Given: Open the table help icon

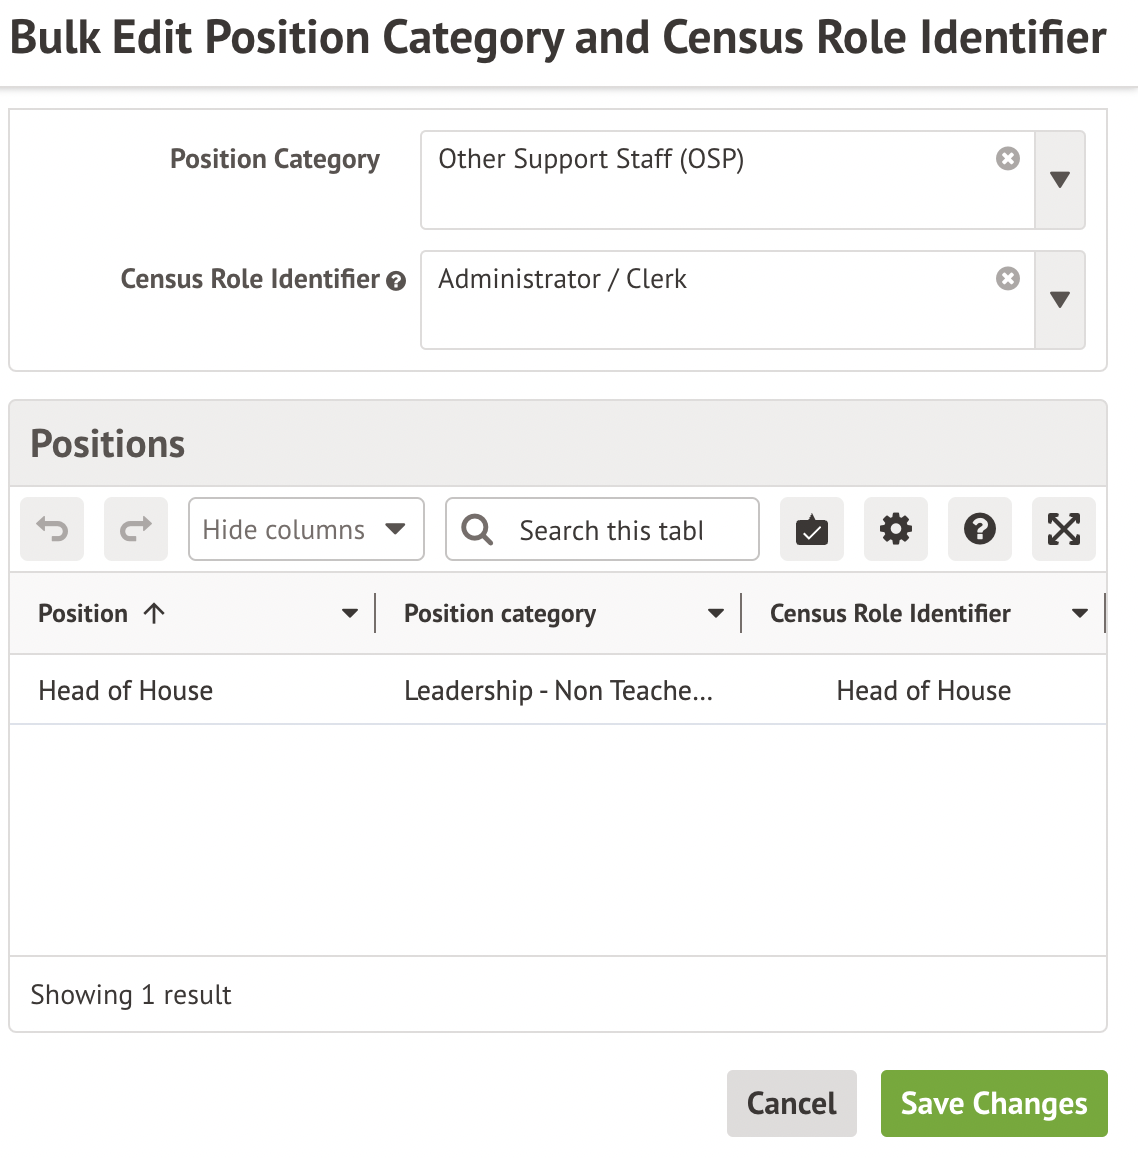Looking at the screenshot, I should [980, 529].
